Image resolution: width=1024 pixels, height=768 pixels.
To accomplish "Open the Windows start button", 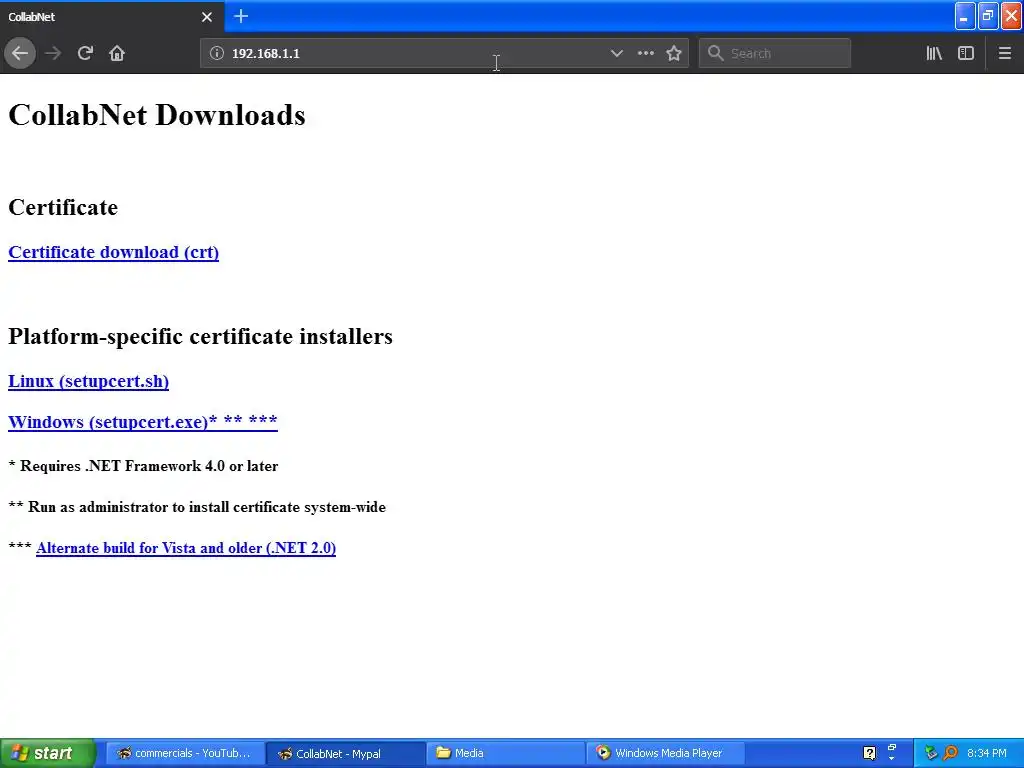I will pyautogui.click(x=48, y=753).
